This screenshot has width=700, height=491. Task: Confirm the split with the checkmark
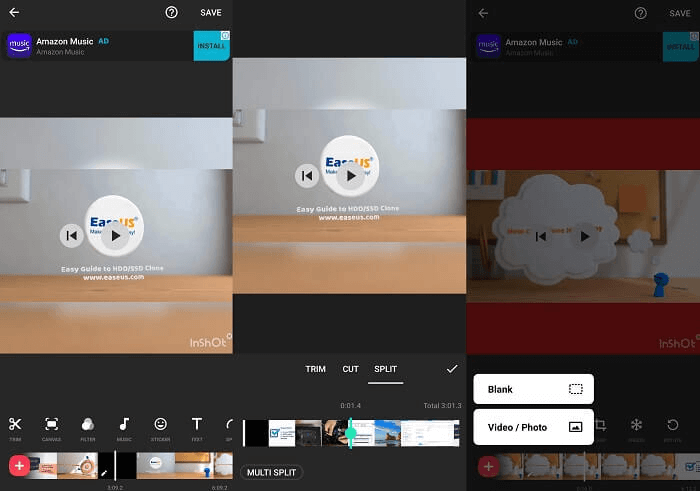(451, 369)
